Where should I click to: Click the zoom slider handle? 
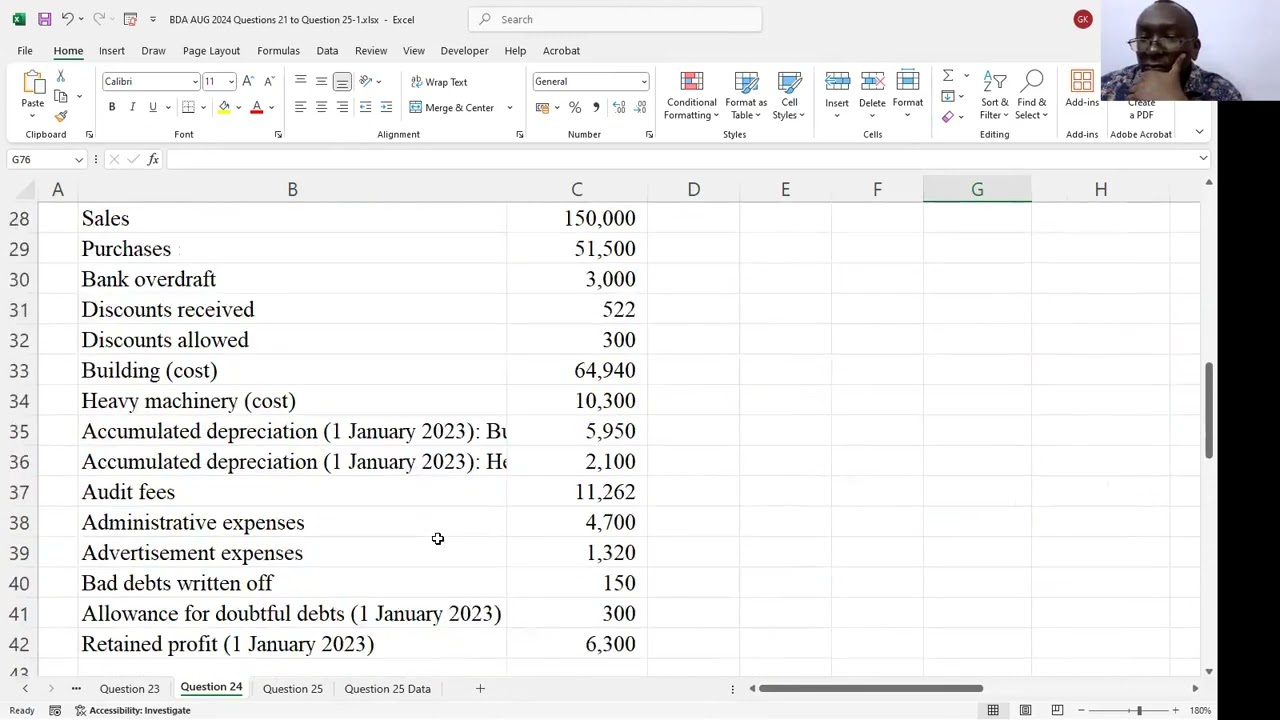pyautogui.click(x=1139, y=710)
